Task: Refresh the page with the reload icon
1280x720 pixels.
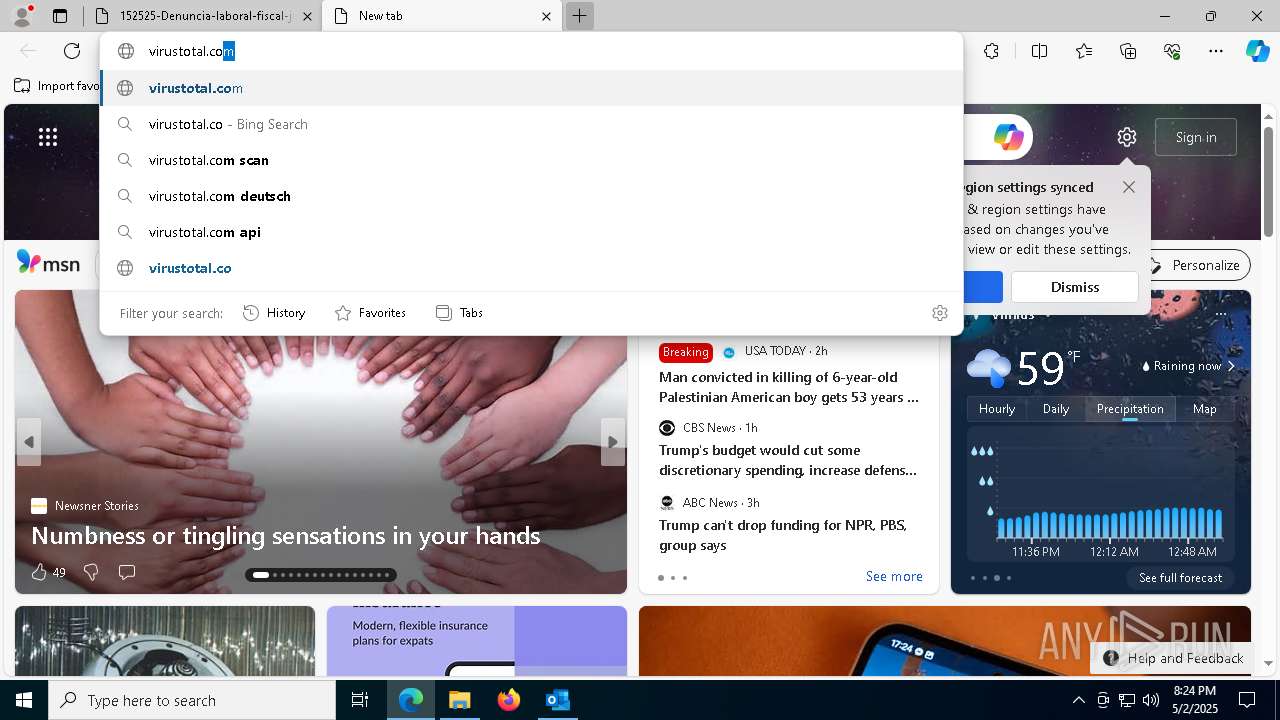Action: tap(72, 51)
